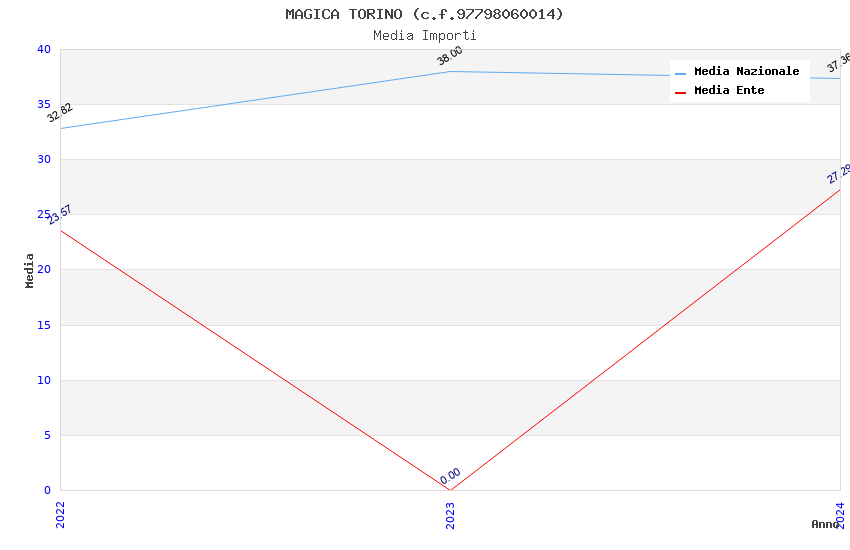Click the 0.00 data point label
The width and height of the screenshot is (850, 550).
pyautogui.click(x=450, y=476)
